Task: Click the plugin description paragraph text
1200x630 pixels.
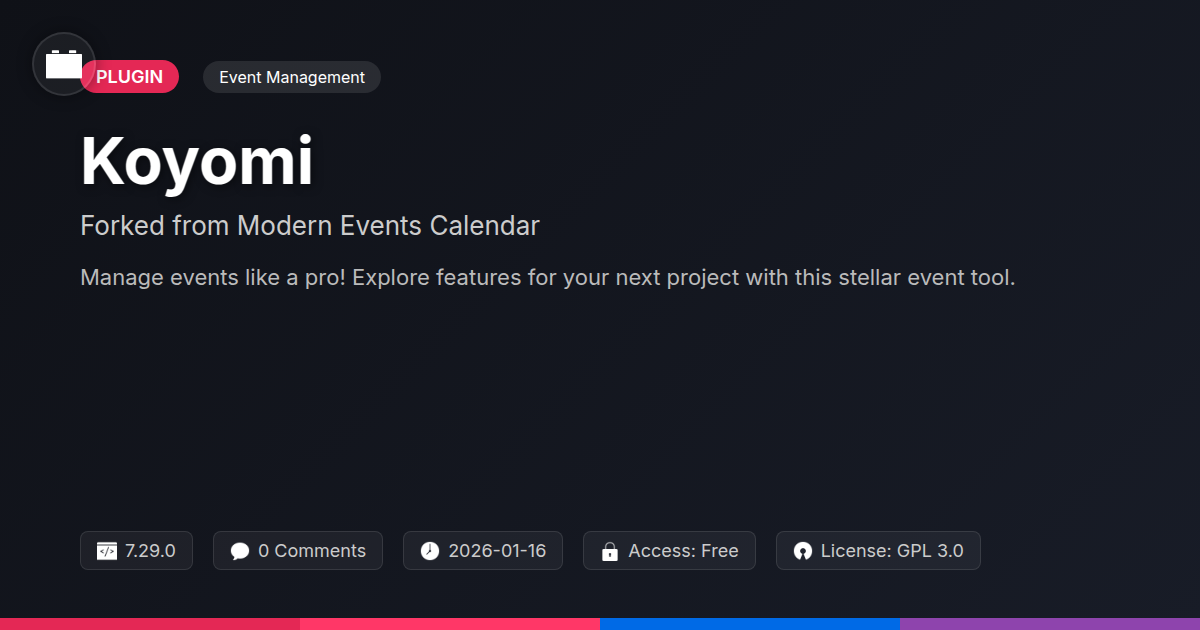Action: (547, 278)
